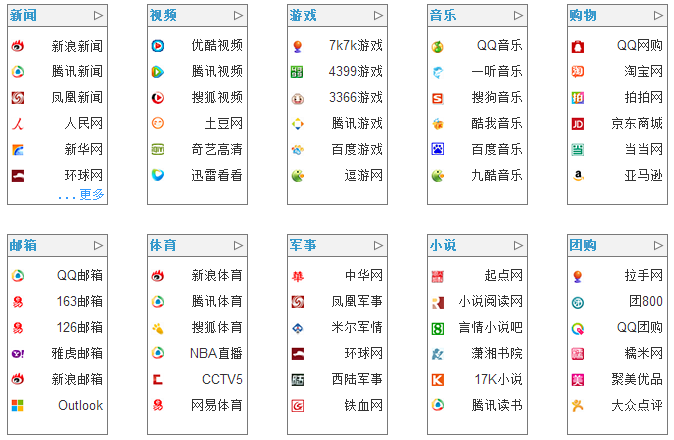Image resolution: width=674 pixels, height=440 pixels.
Task: Expand the 小说 category arrow
Action: (x=518, y=245)
